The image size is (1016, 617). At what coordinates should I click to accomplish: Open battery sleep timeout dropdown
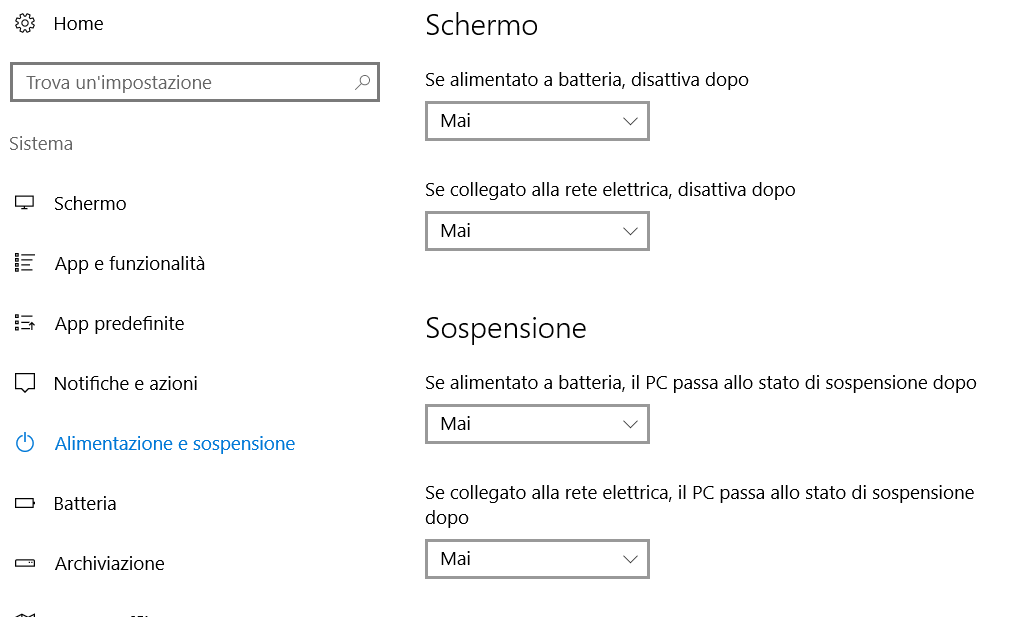click(537, 424)
